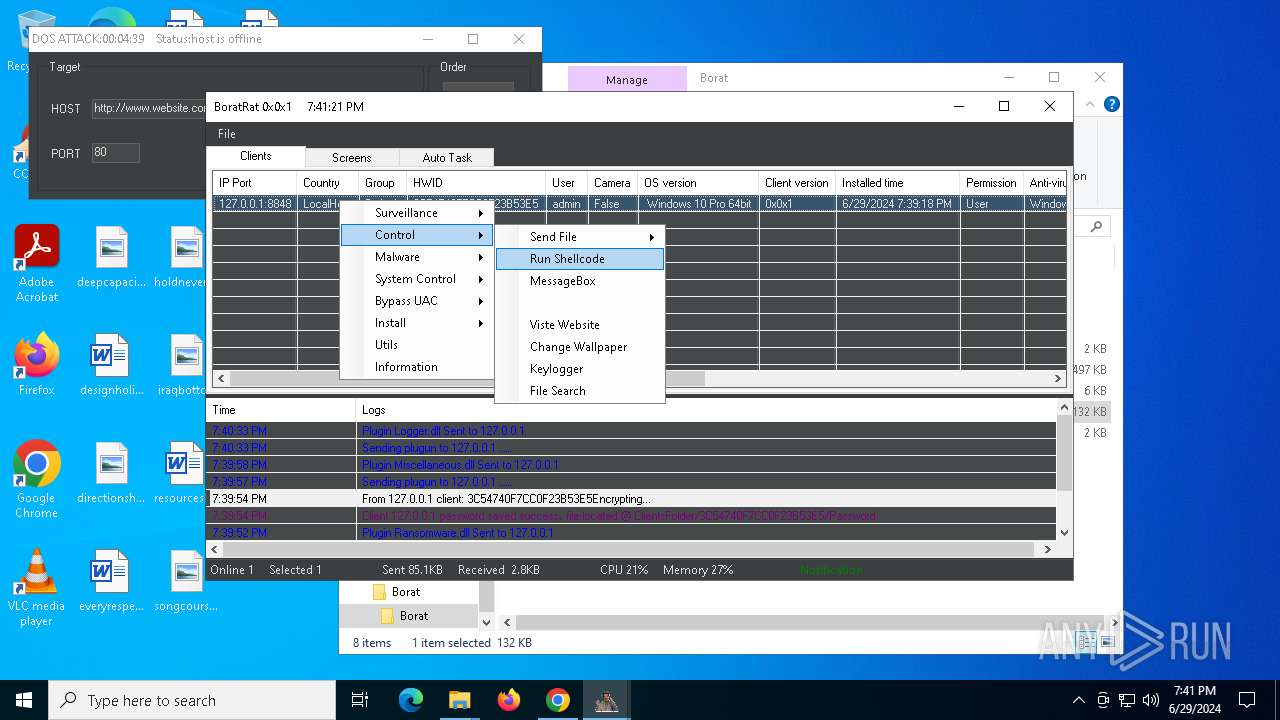Open Send File submenu
This screenshot has width=1280, height=720.
[x=580, y=237]
